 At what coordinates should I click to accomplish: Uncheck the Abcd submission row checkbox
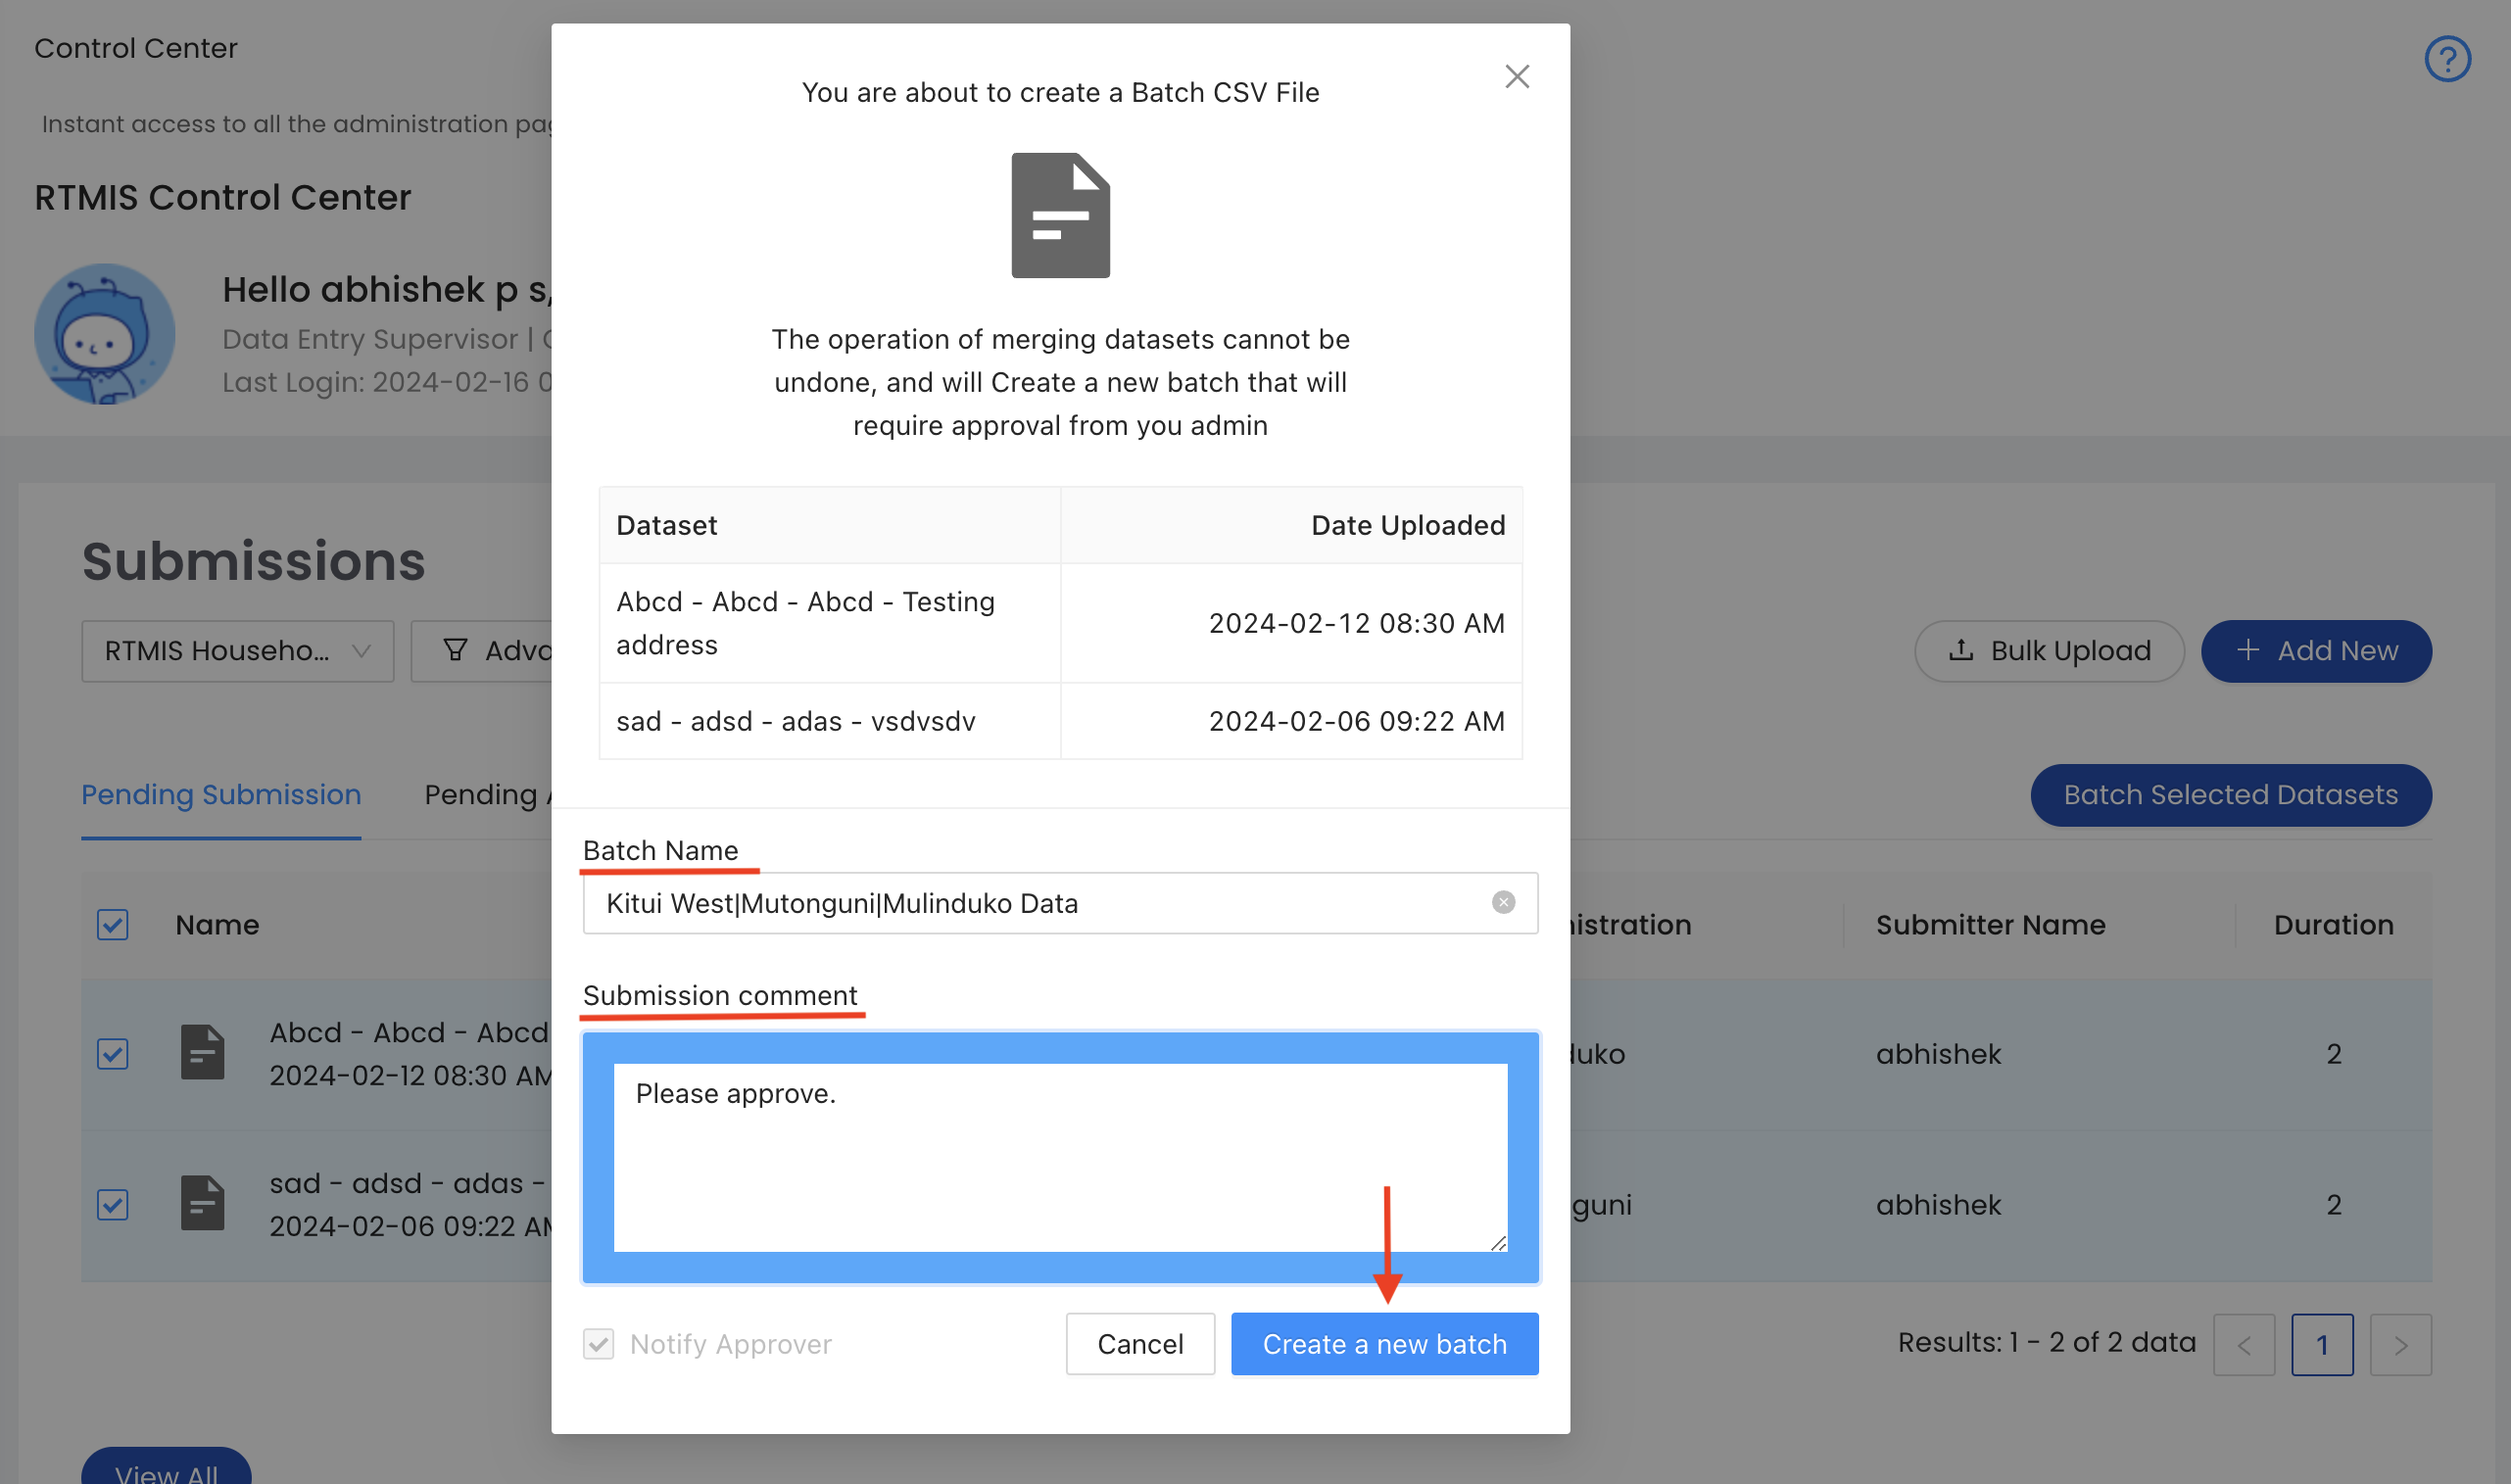113,1054
